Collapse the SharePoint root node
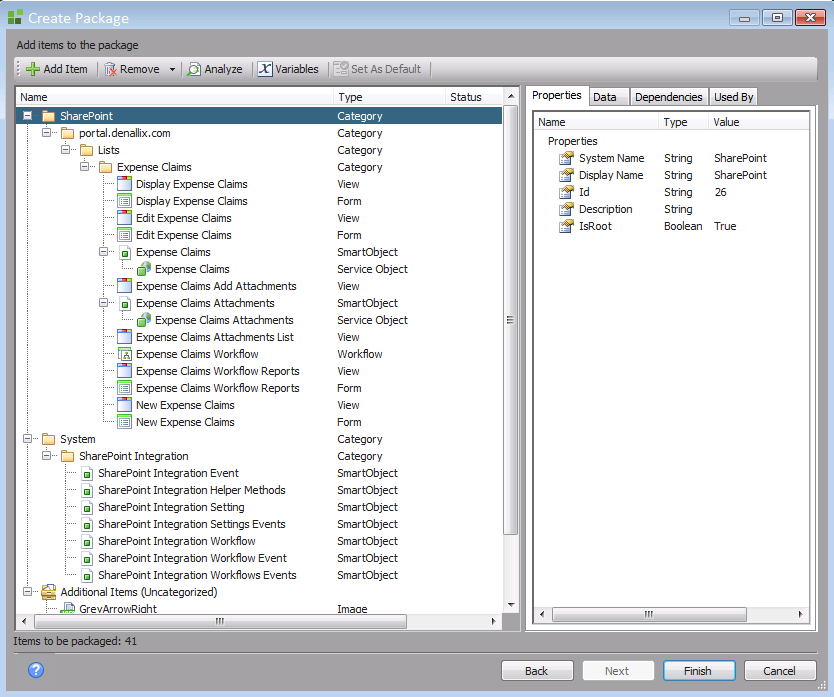The width and height of the screenshot is (834, 697). click(x=28, y=116)
